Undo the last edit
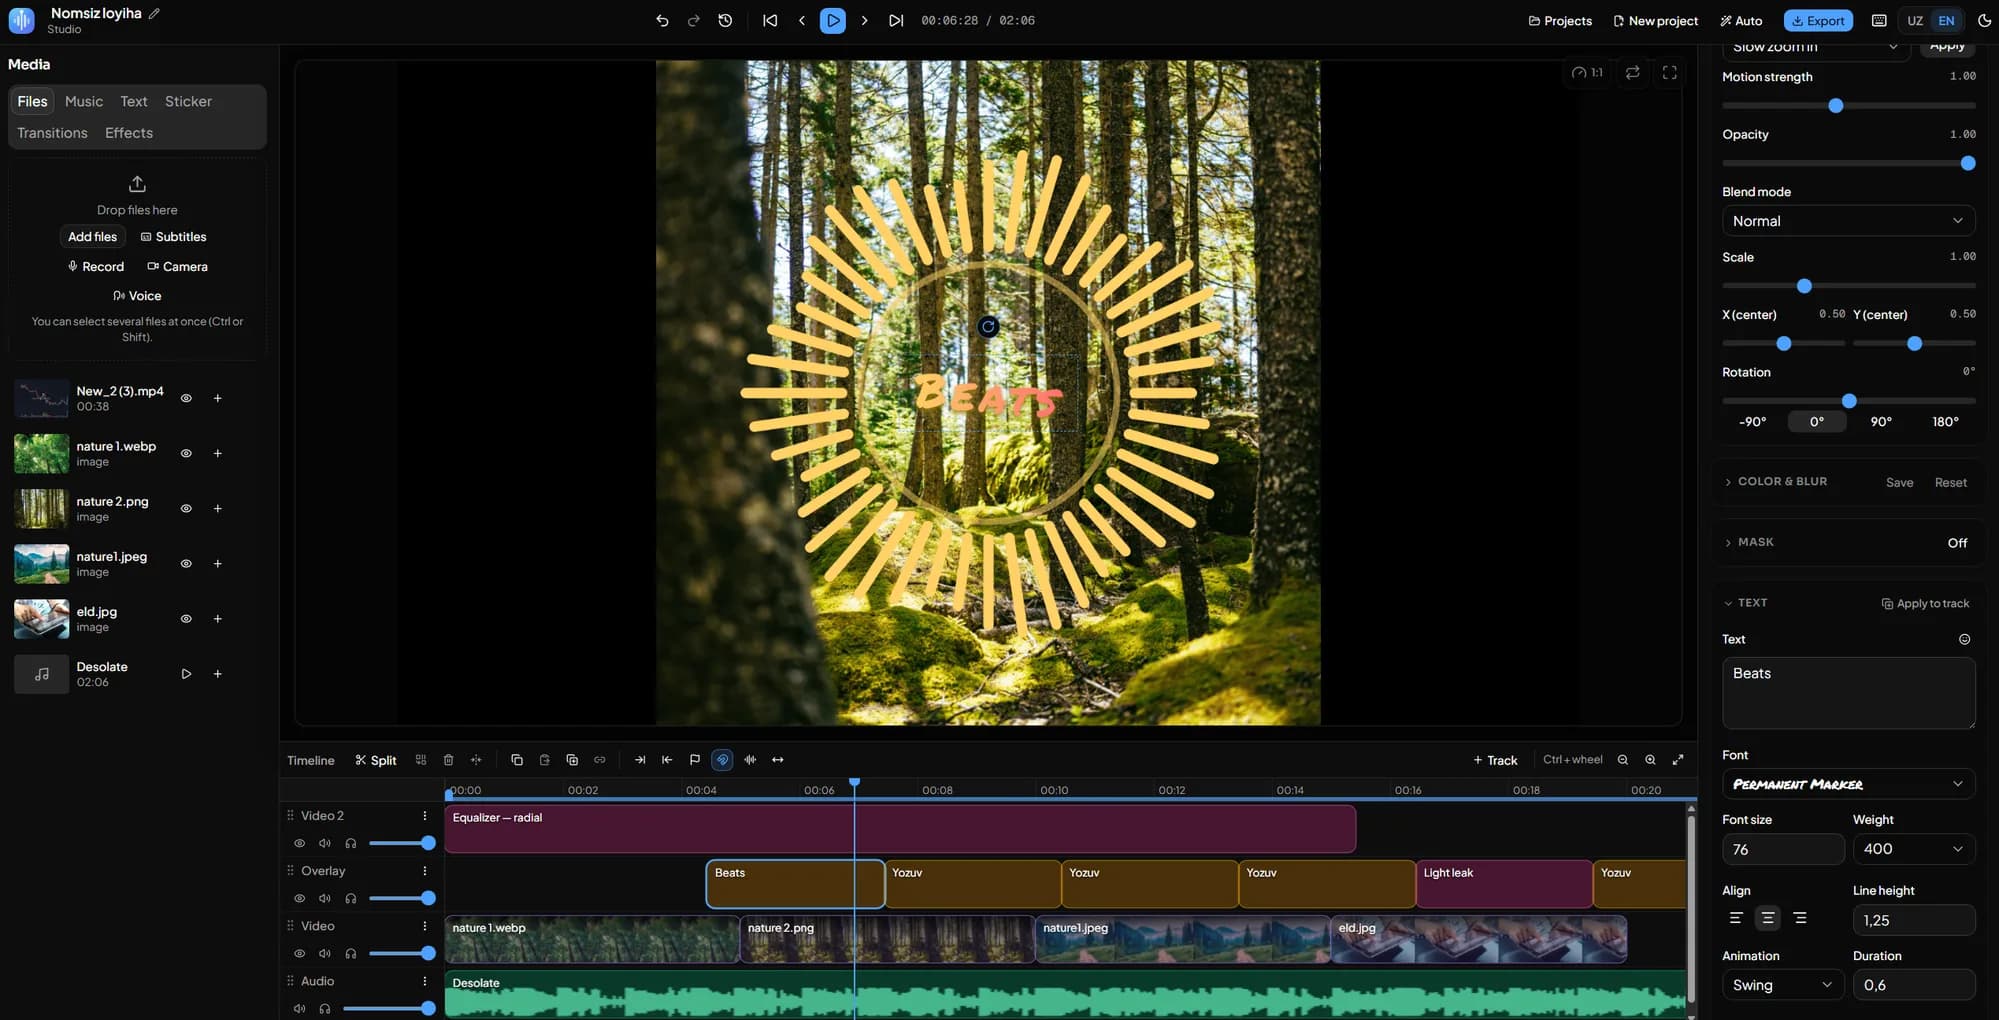This screenshot has height=1020, width=1999. point(662,20)
